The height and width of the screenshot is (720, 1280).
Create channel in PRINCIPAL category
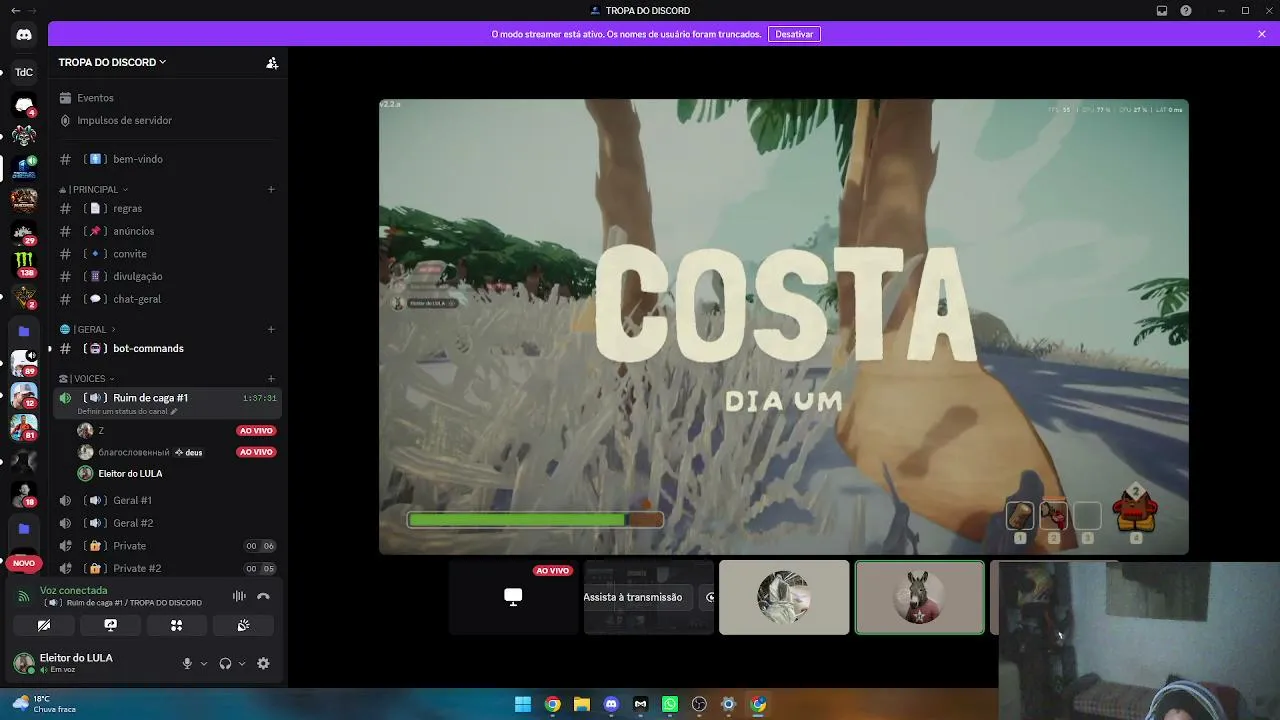tap(271, 189)
